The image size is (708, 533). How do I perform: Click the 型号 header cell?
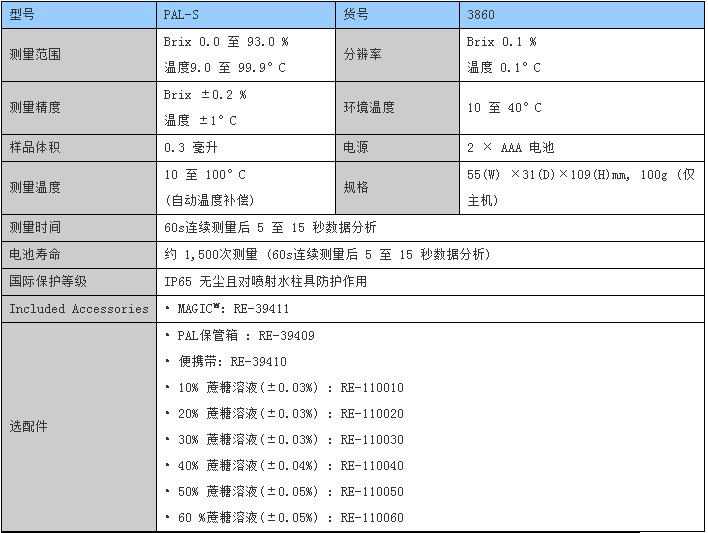point(22,16)
